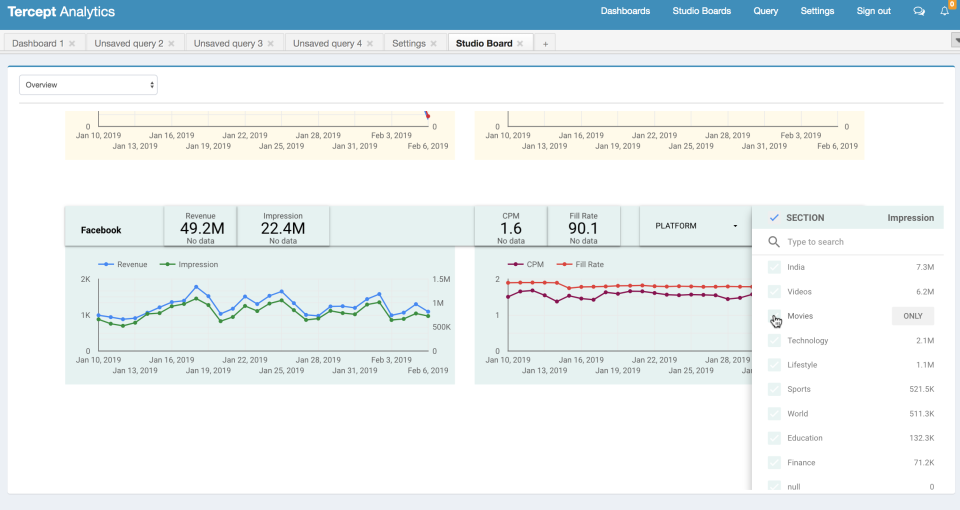The height and width of the screenshot is (510, 960).
Task: Expand the PLATFORM dropdown filter
Action: pos(696,226)
